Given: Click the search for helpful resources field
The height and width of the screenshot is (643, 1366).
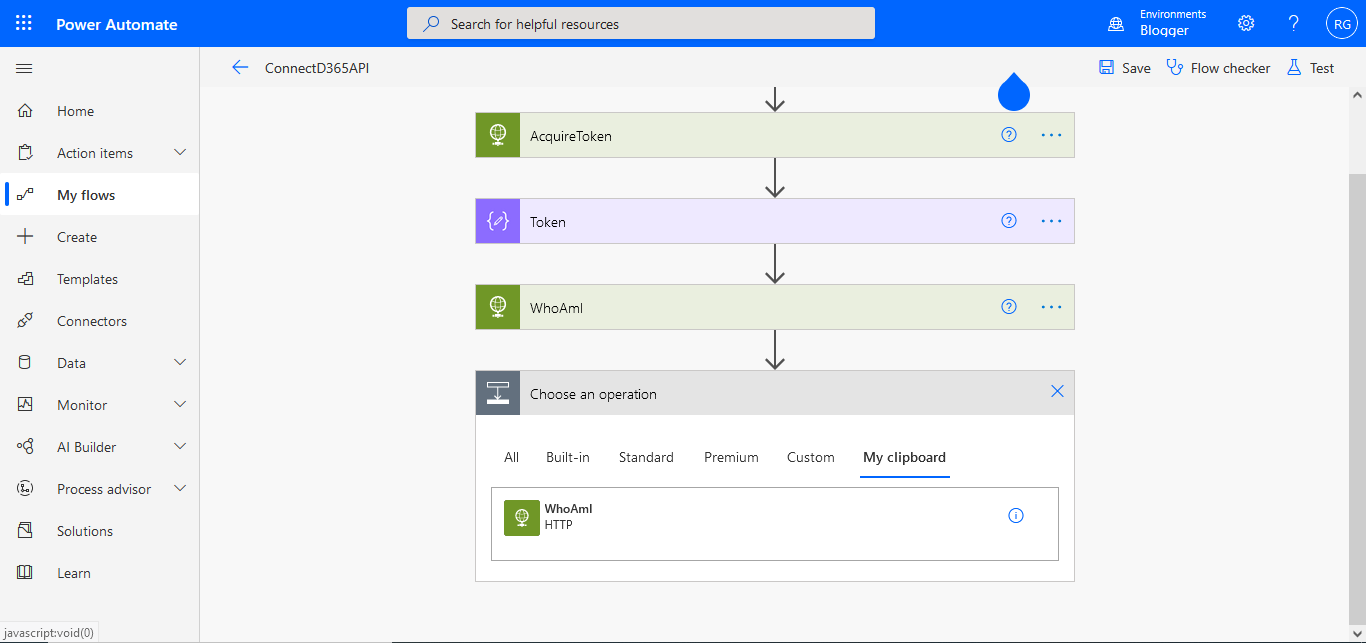Looking at the screenshot, I should (640, 22).
